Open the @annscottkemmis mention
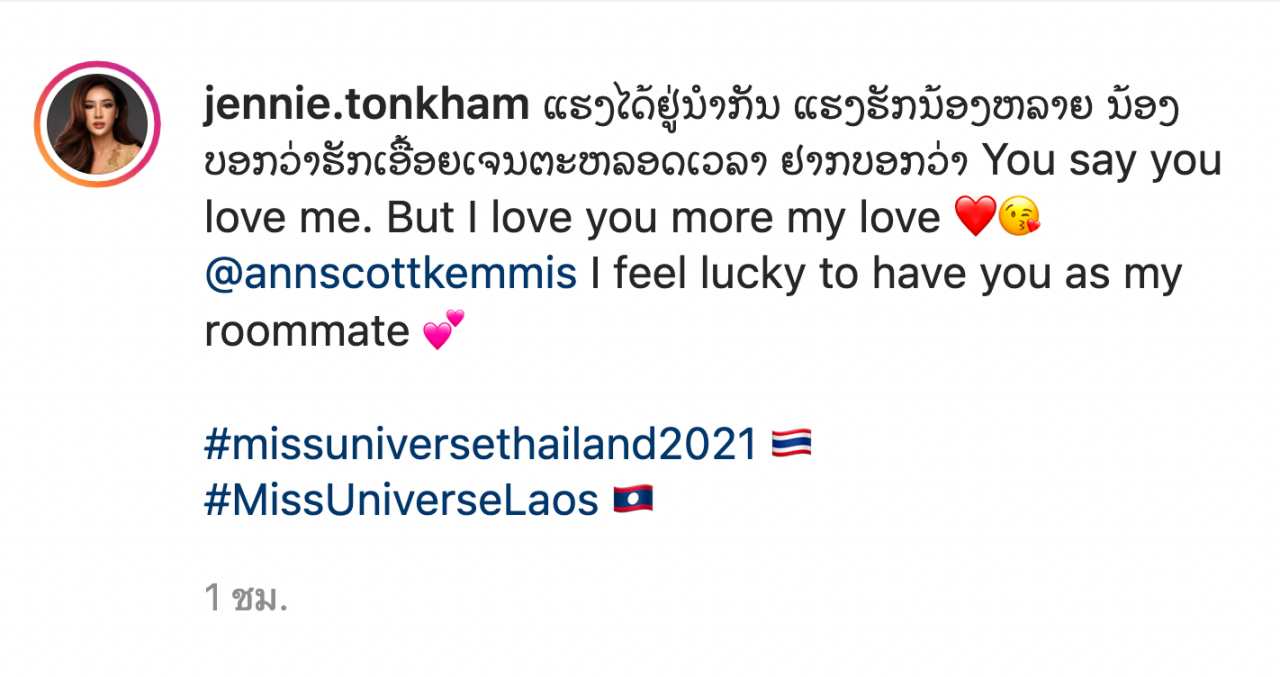 coord(391,274)
